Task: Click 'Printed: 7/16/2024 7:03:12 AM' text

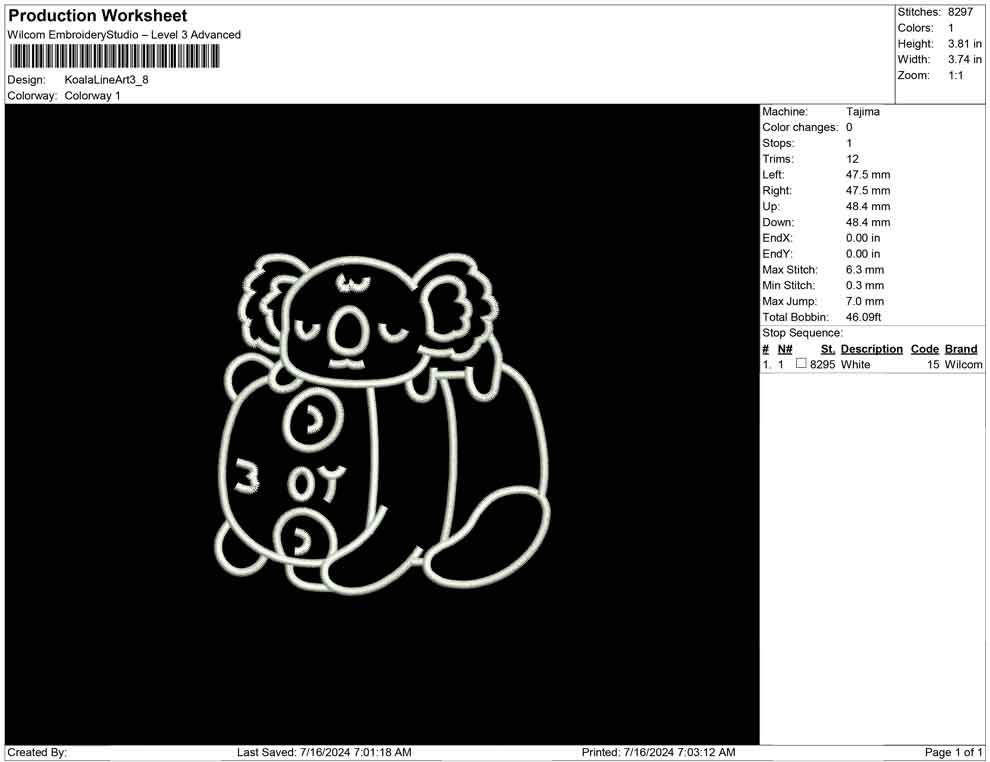Action: point(659,752)
